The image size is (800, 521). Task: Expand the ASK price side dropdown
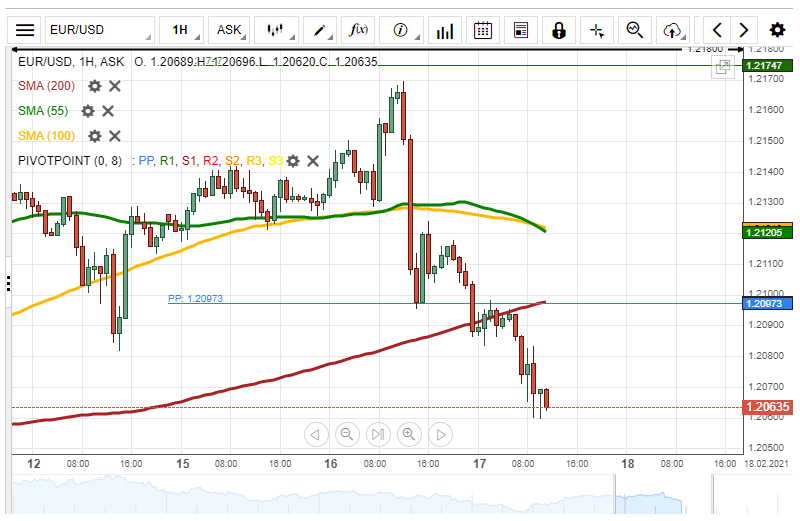(232, 30)
